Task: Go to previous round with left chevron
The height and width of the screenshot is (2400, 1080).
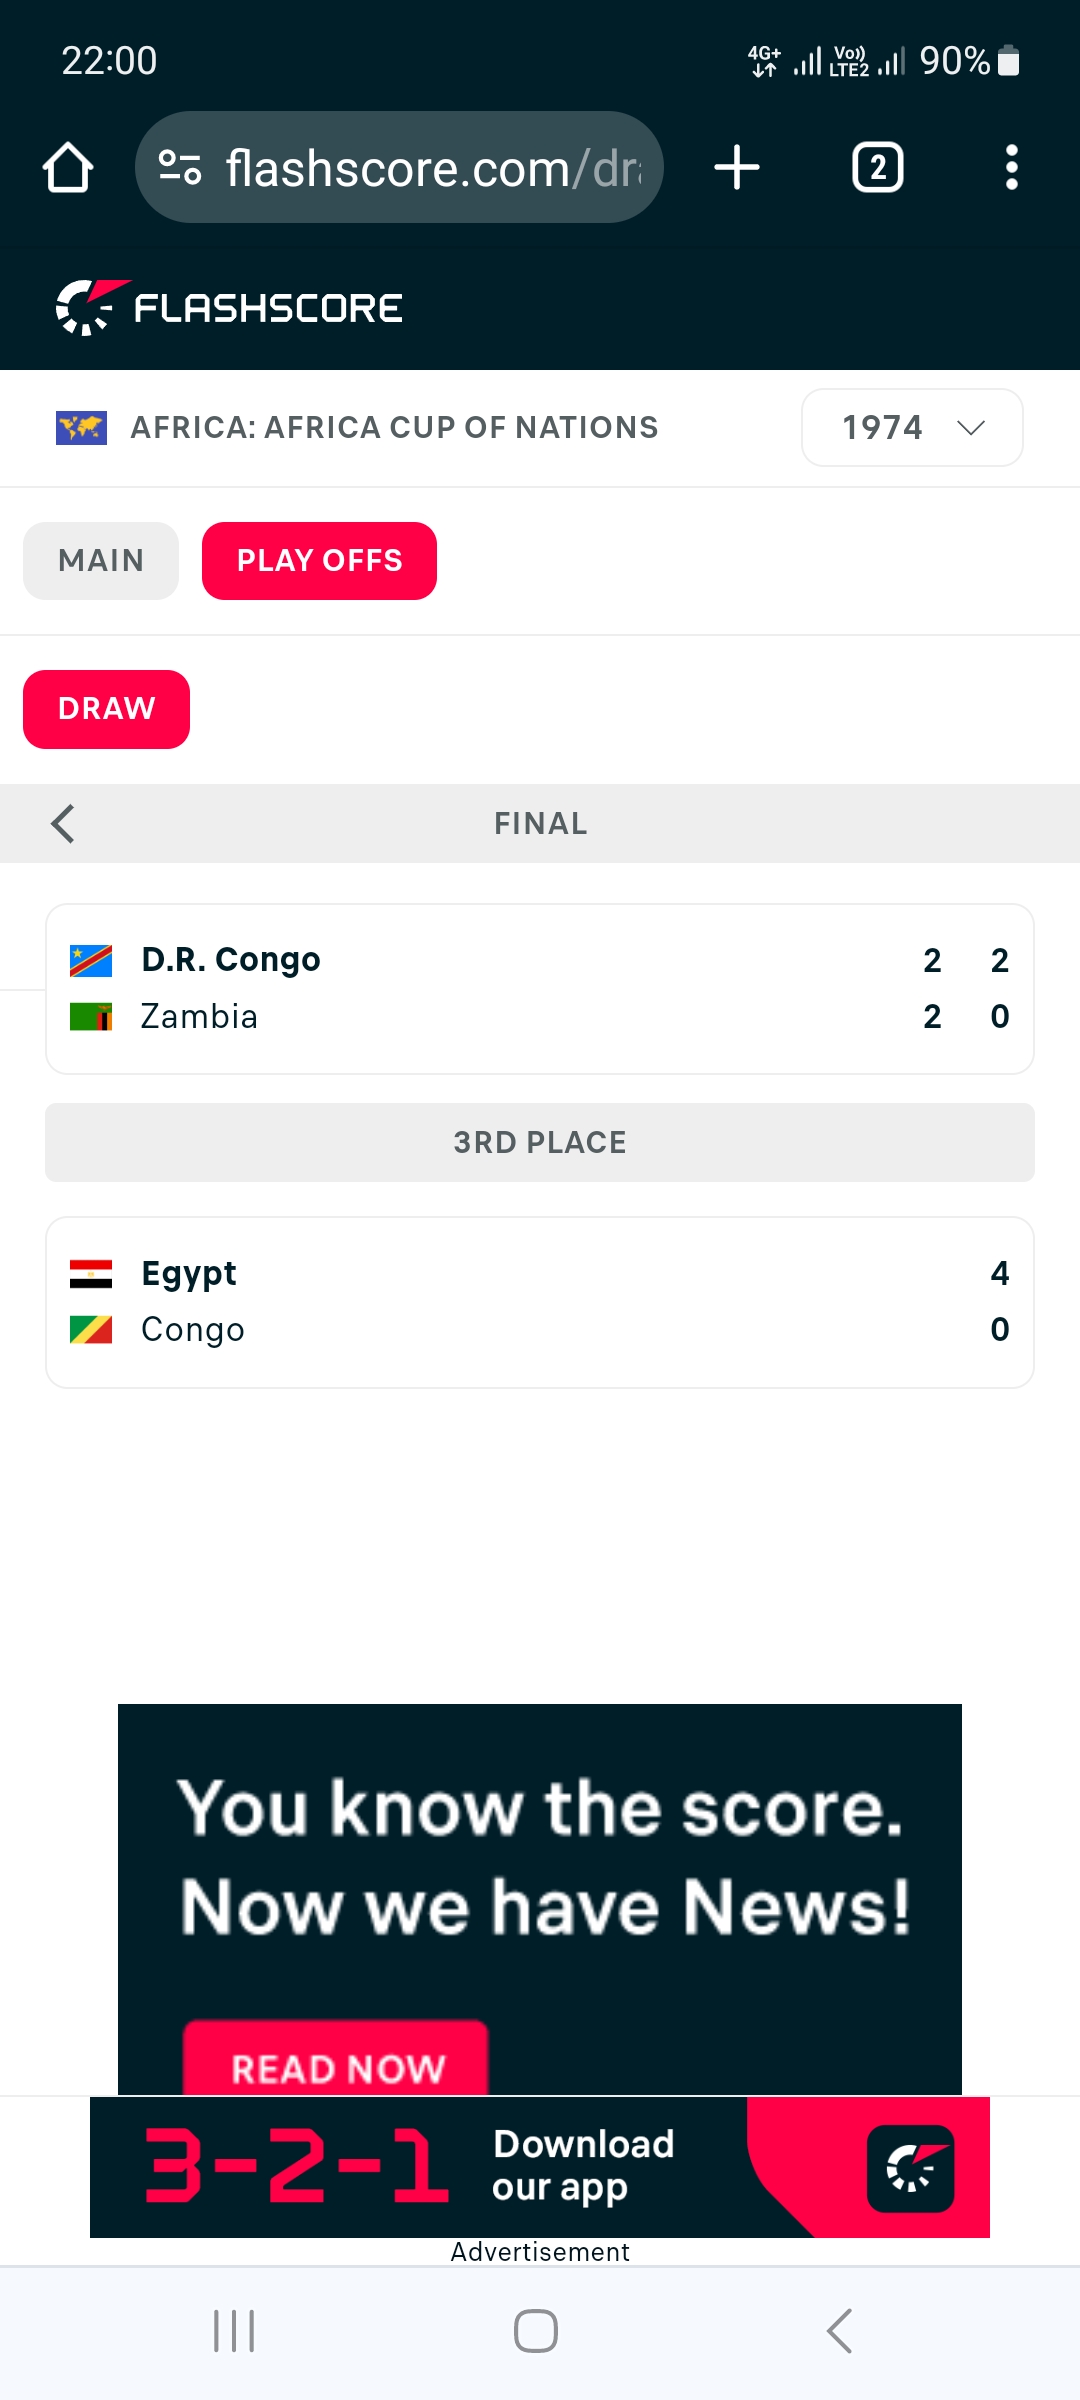Action: click(63, 824)
